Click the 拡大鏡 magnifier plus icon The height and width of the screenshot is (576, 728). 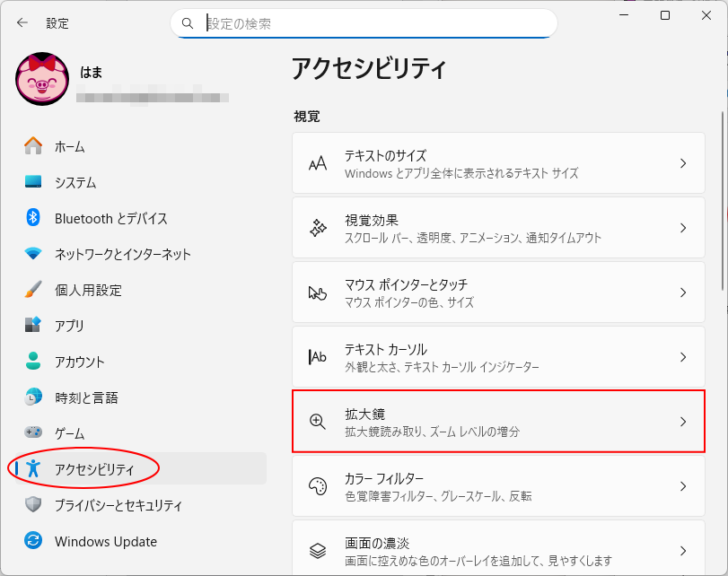(318, 421)
